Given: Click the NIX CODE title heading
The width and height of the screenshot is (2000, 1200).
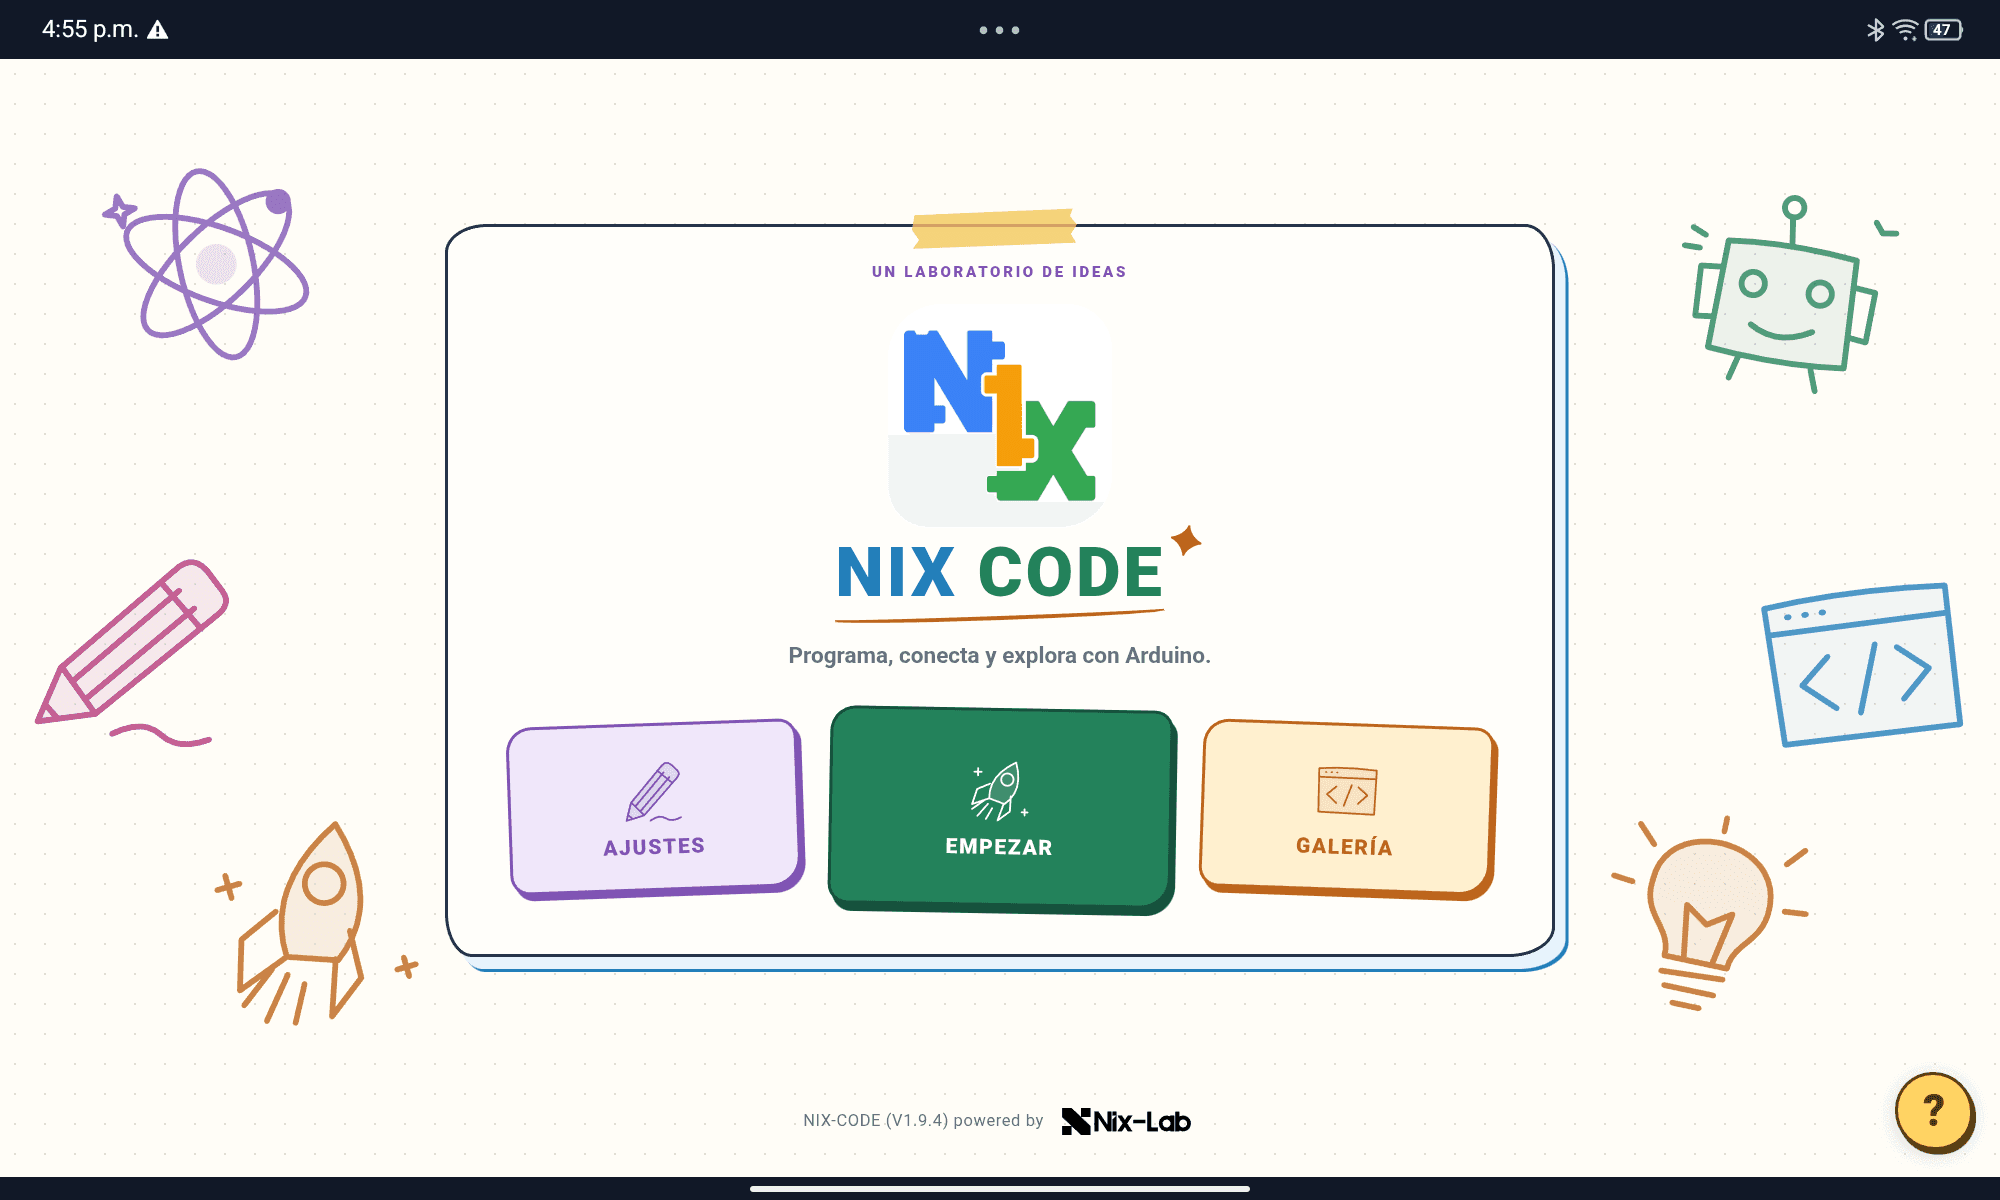Looking at the screenshot, I should pyautogui.click(x=1000, y=573).
